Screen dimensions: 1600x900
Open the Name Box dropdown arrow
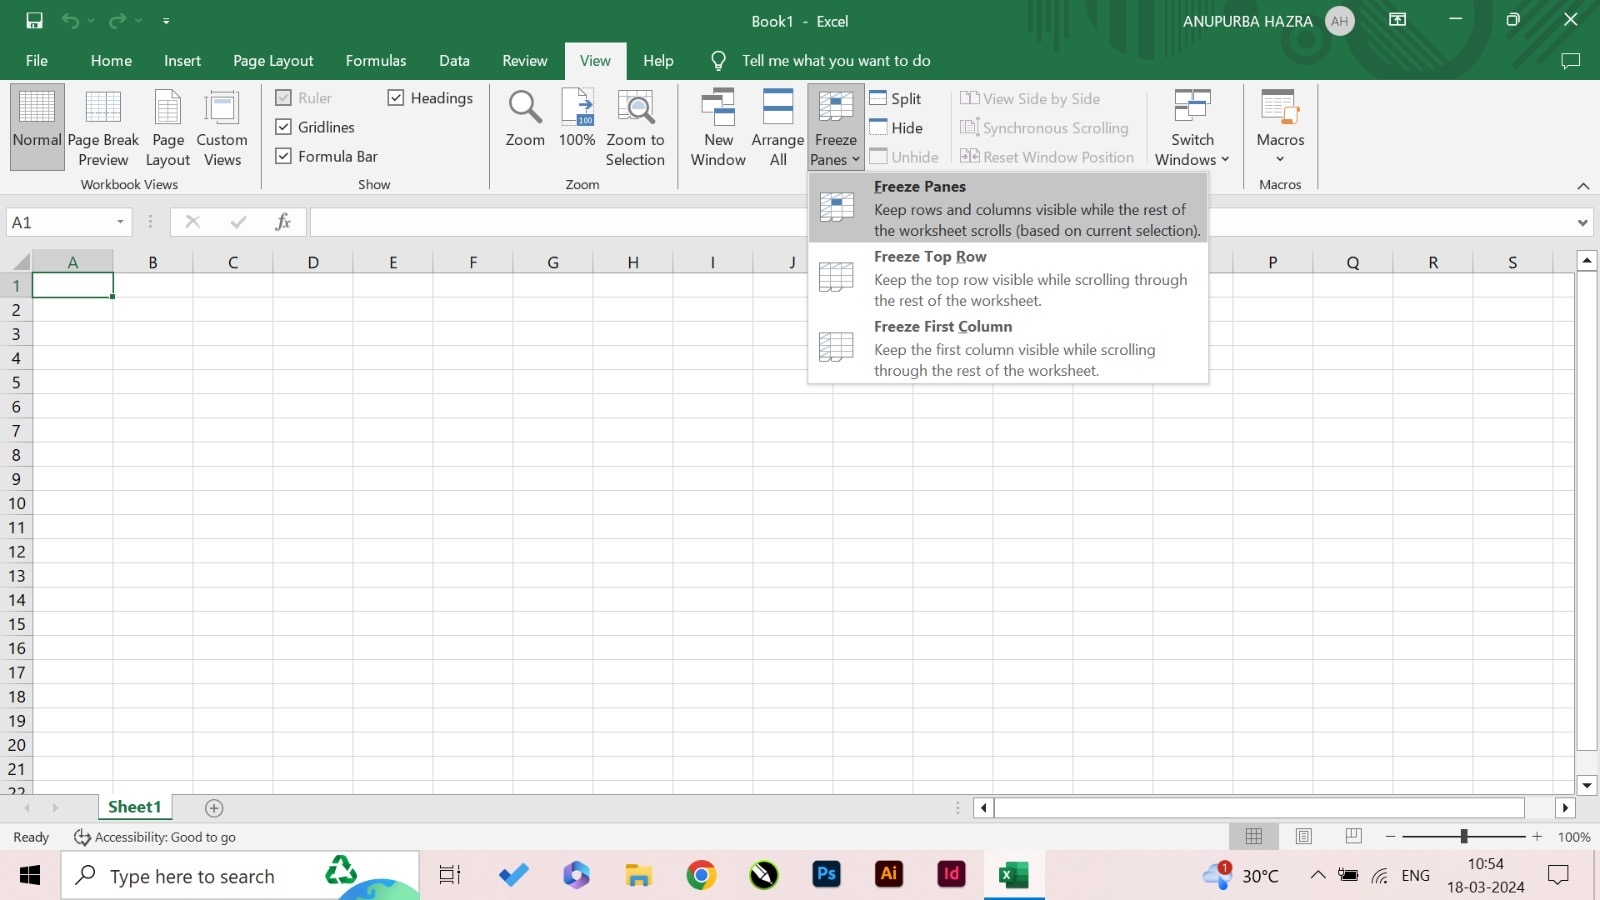pos(120,222)
